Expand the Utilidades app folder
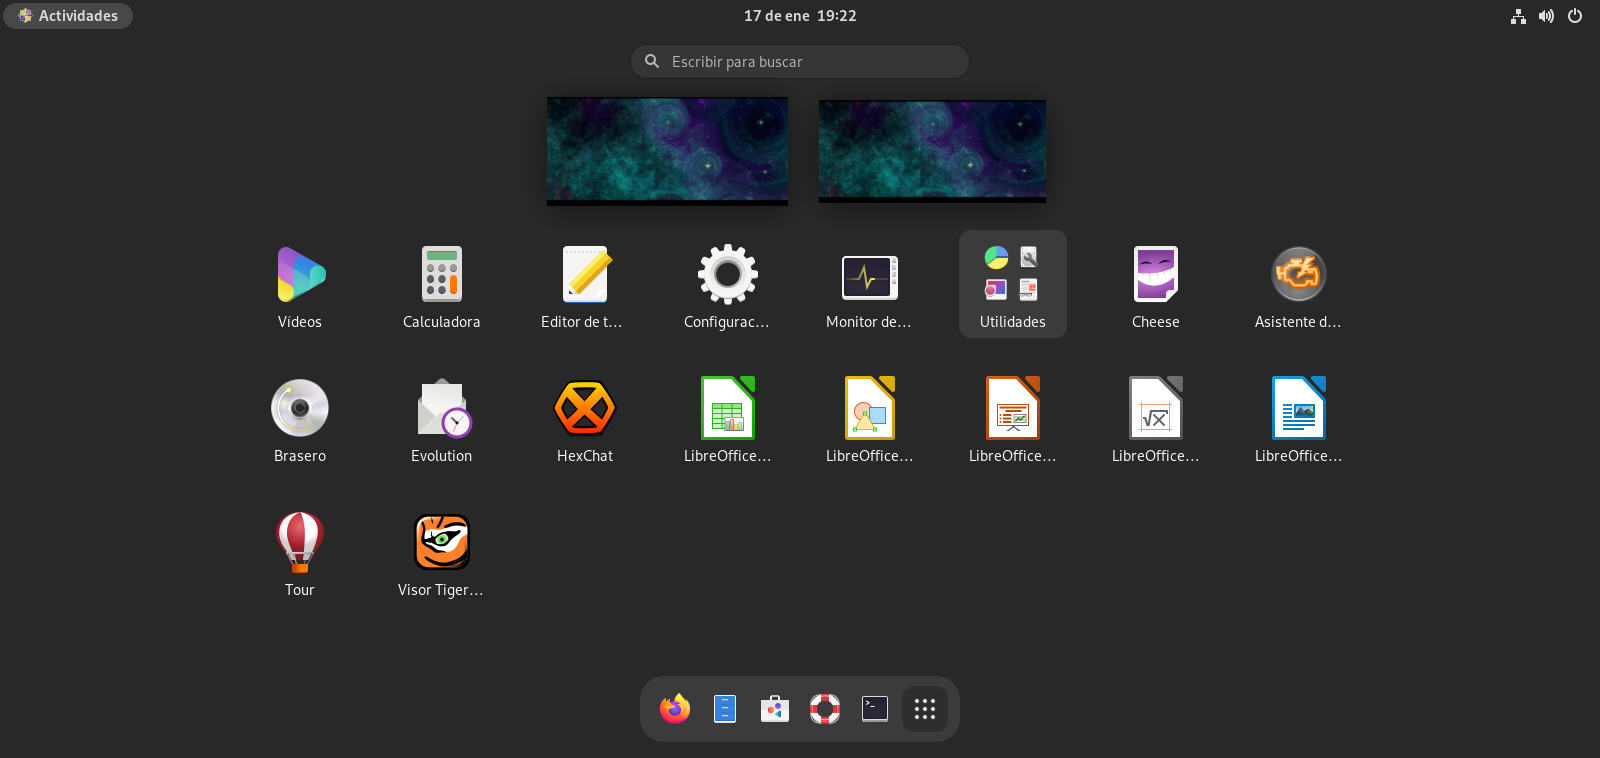Image resolution: width=1600 pixels, height=758 pixels. [x=1012, y=284]
